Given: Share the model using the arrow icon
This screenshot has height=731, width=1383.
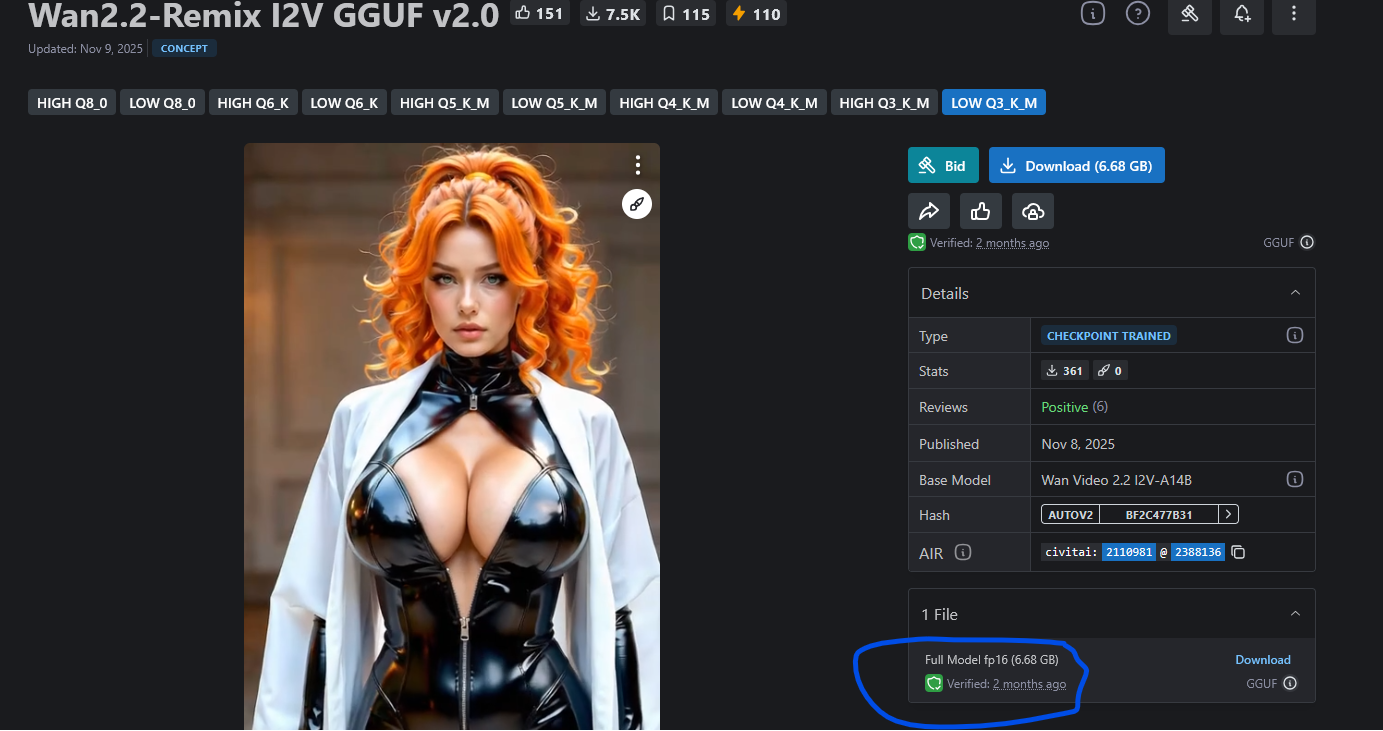Looking at the screenshot, I should pos(929,211).
